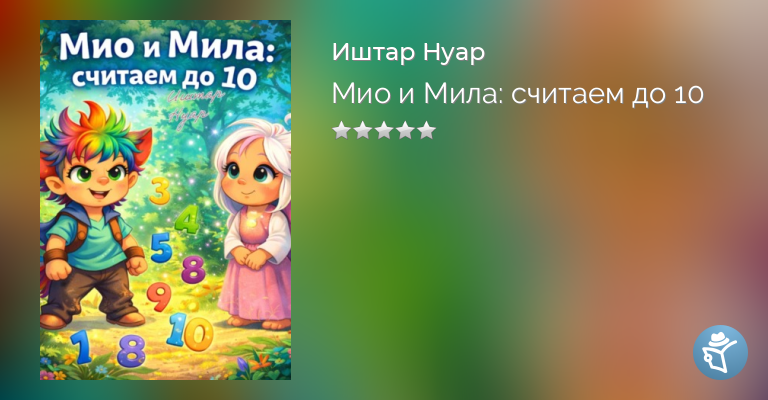
Task: Click the green number 4 on cover
Action: tap(187, 219)
